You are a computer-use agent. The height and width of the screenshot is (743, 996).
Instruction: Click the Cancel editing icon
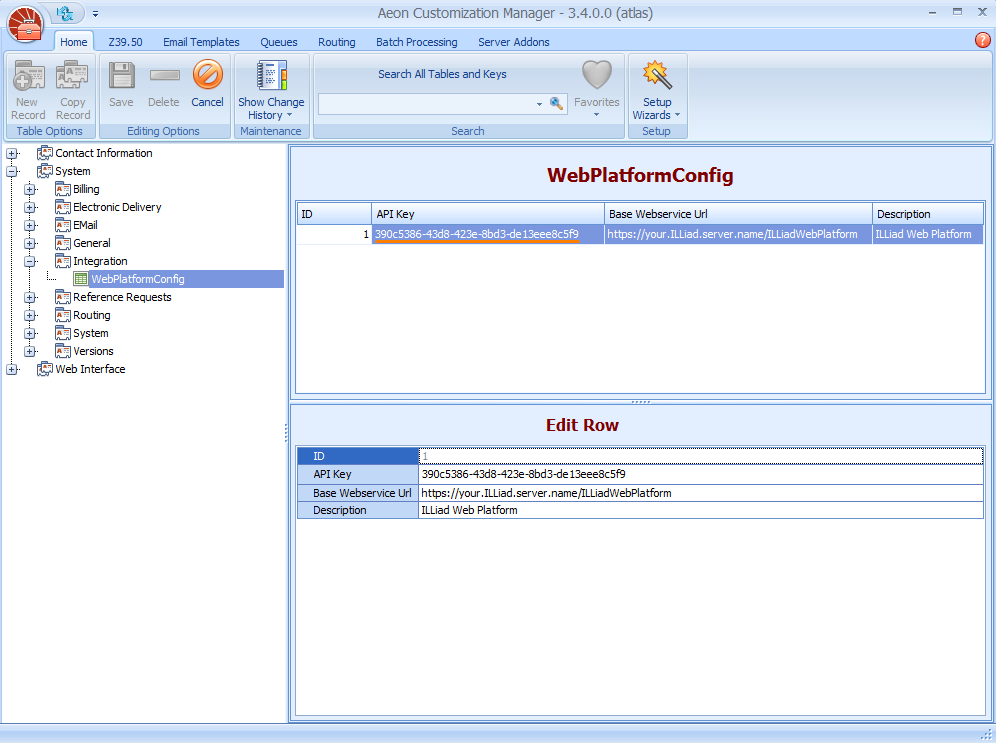pyautogui.click(x=207, y=78)
